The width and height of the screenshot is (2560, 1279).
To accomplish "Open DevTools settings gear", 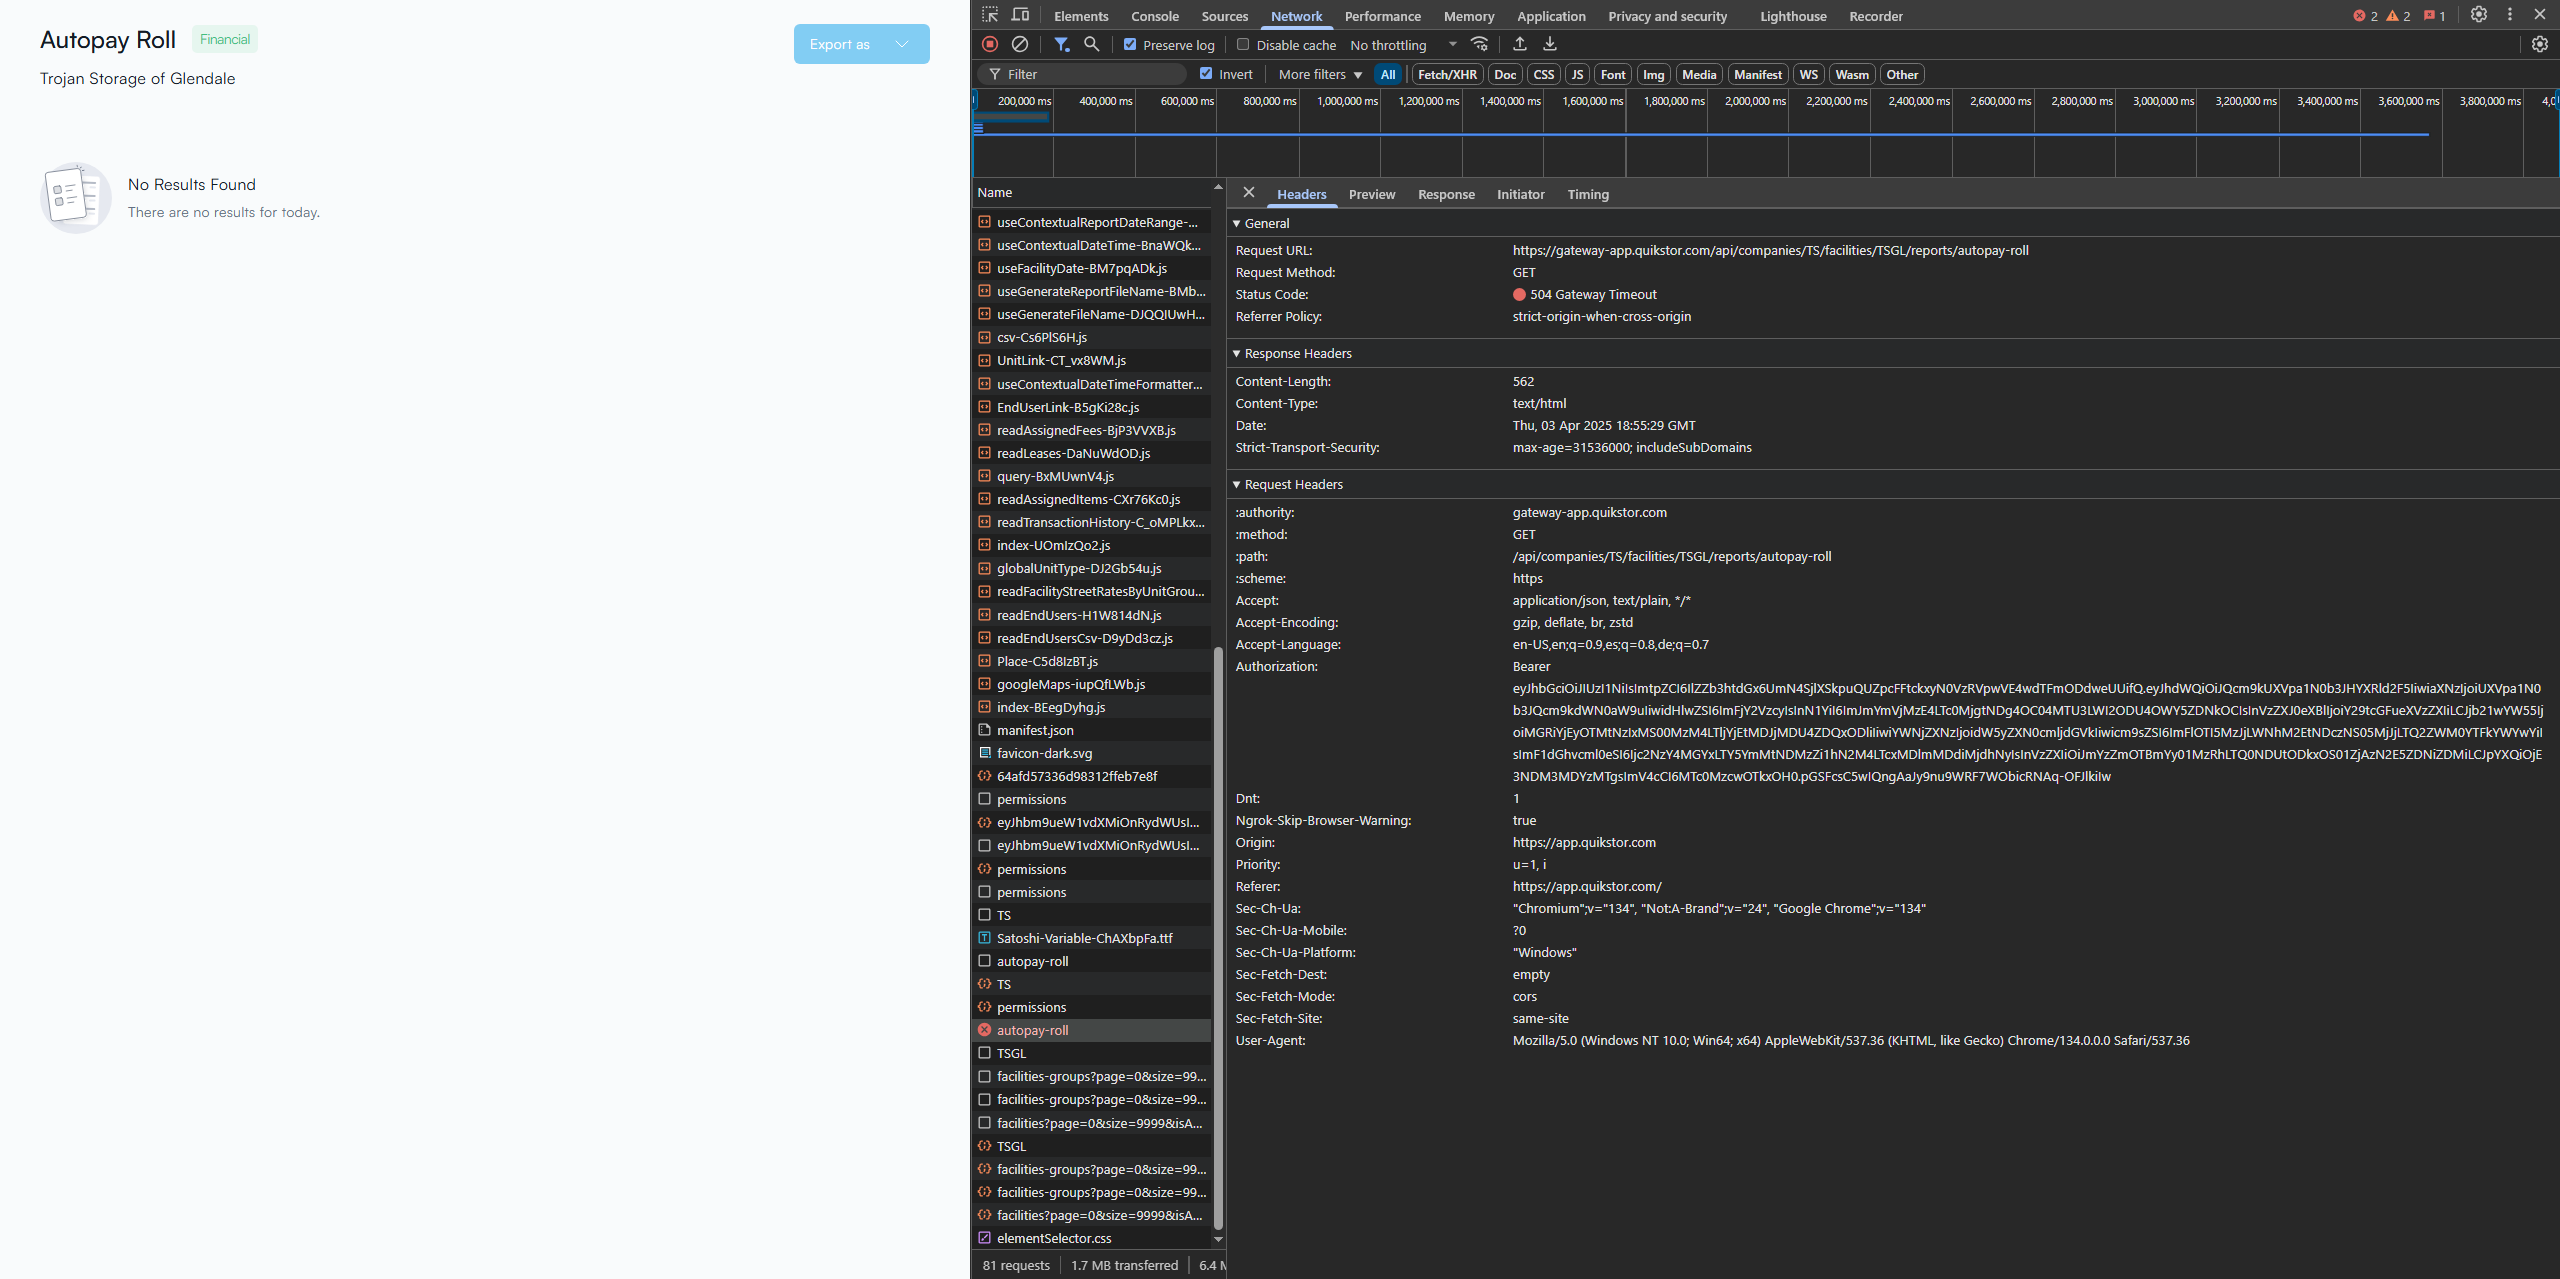I will 2479,15.
